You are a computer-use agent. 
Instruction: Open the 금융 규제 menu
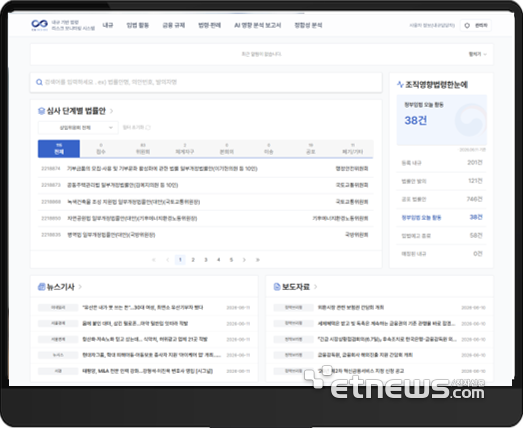(173, 25)
